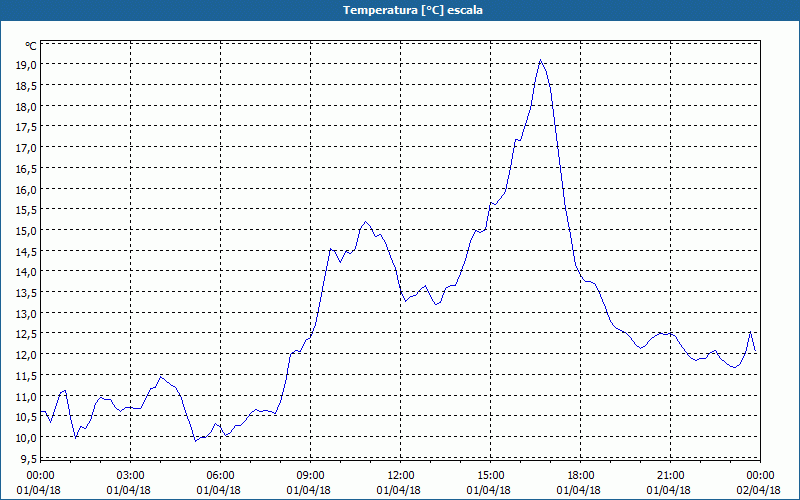This screenshot has width=800, height=500.
Task: Choose the 10,5 y-axis value
Action: pyautogui.click(x=26, y=417)
